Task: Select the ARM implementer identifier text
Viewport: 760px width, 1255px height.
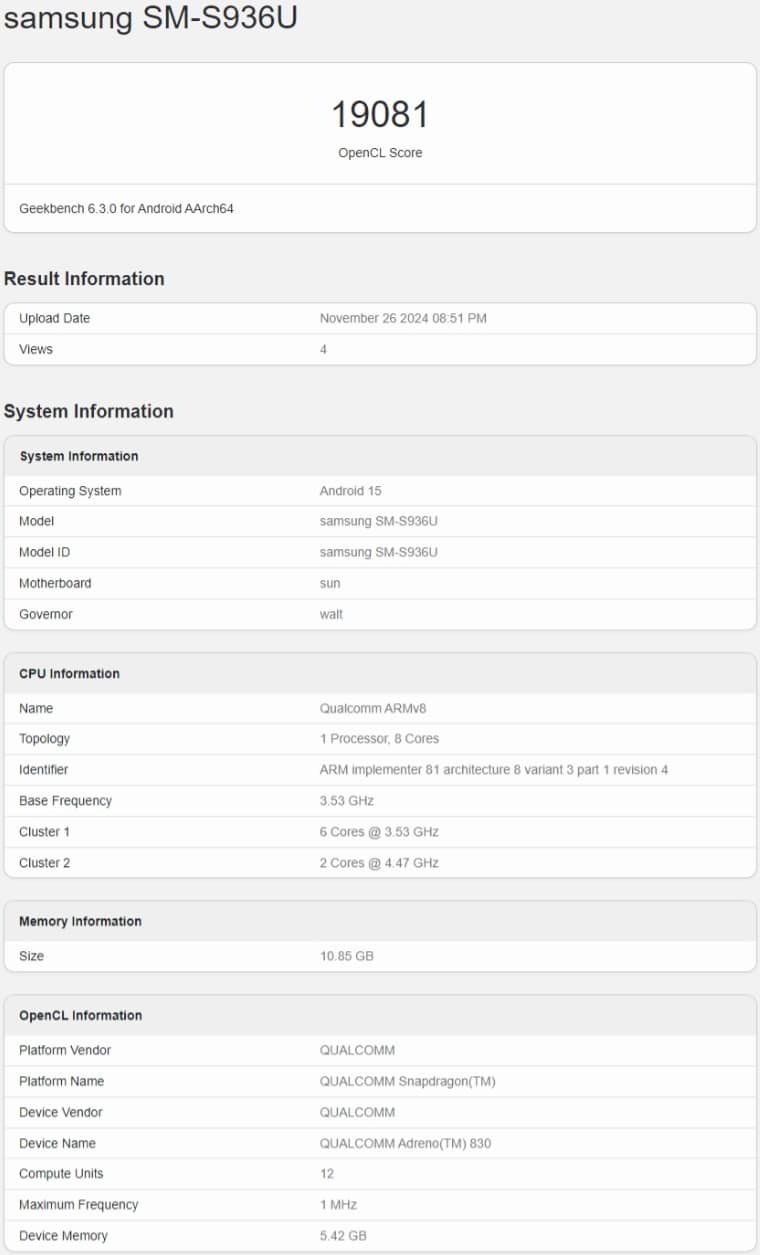Action: [x=494, y=770]
